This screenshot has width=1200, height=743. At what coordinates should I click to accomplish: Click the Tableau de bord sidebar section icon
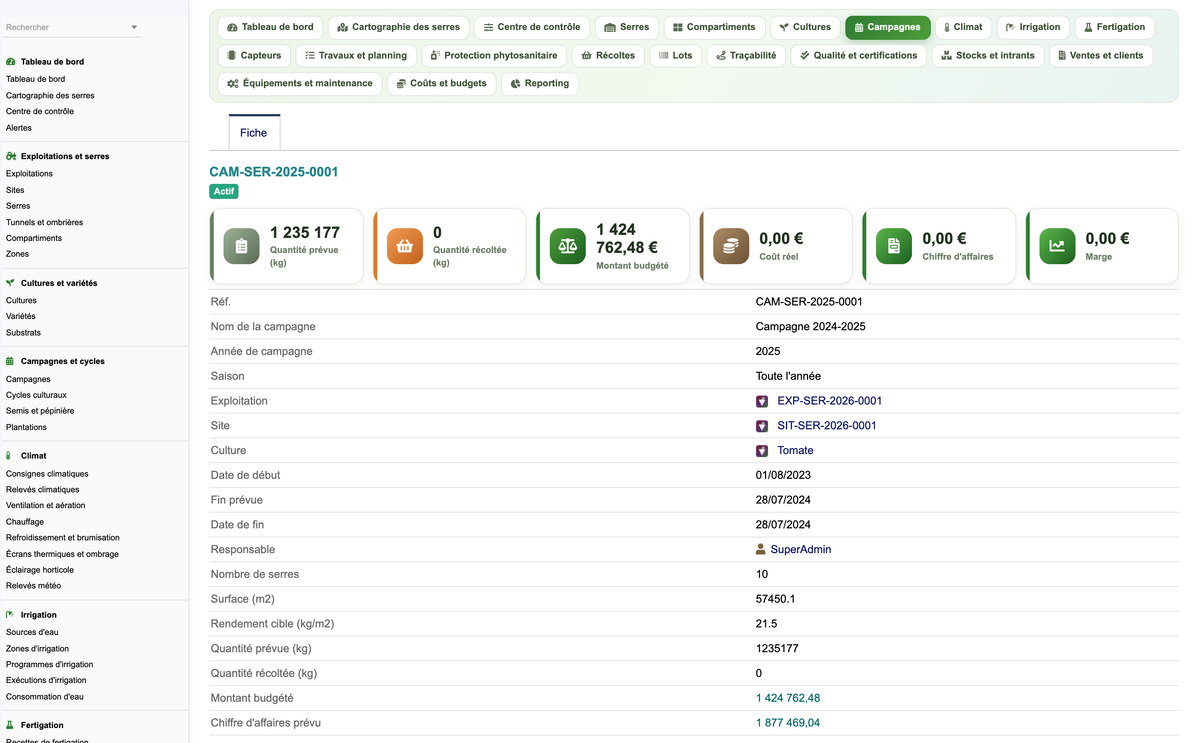(x=10, y=62)
